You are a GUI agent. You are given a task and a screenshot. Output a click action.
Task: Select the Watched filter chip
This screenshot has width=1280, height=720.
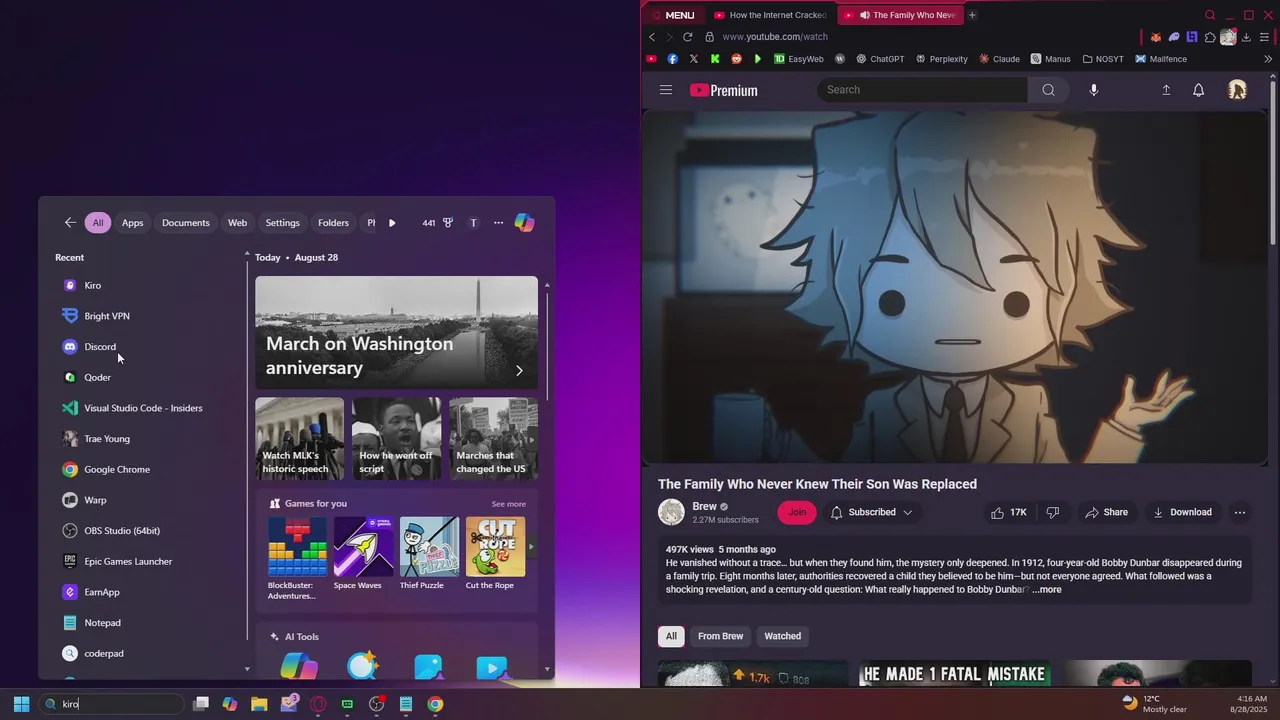[782, 636]
